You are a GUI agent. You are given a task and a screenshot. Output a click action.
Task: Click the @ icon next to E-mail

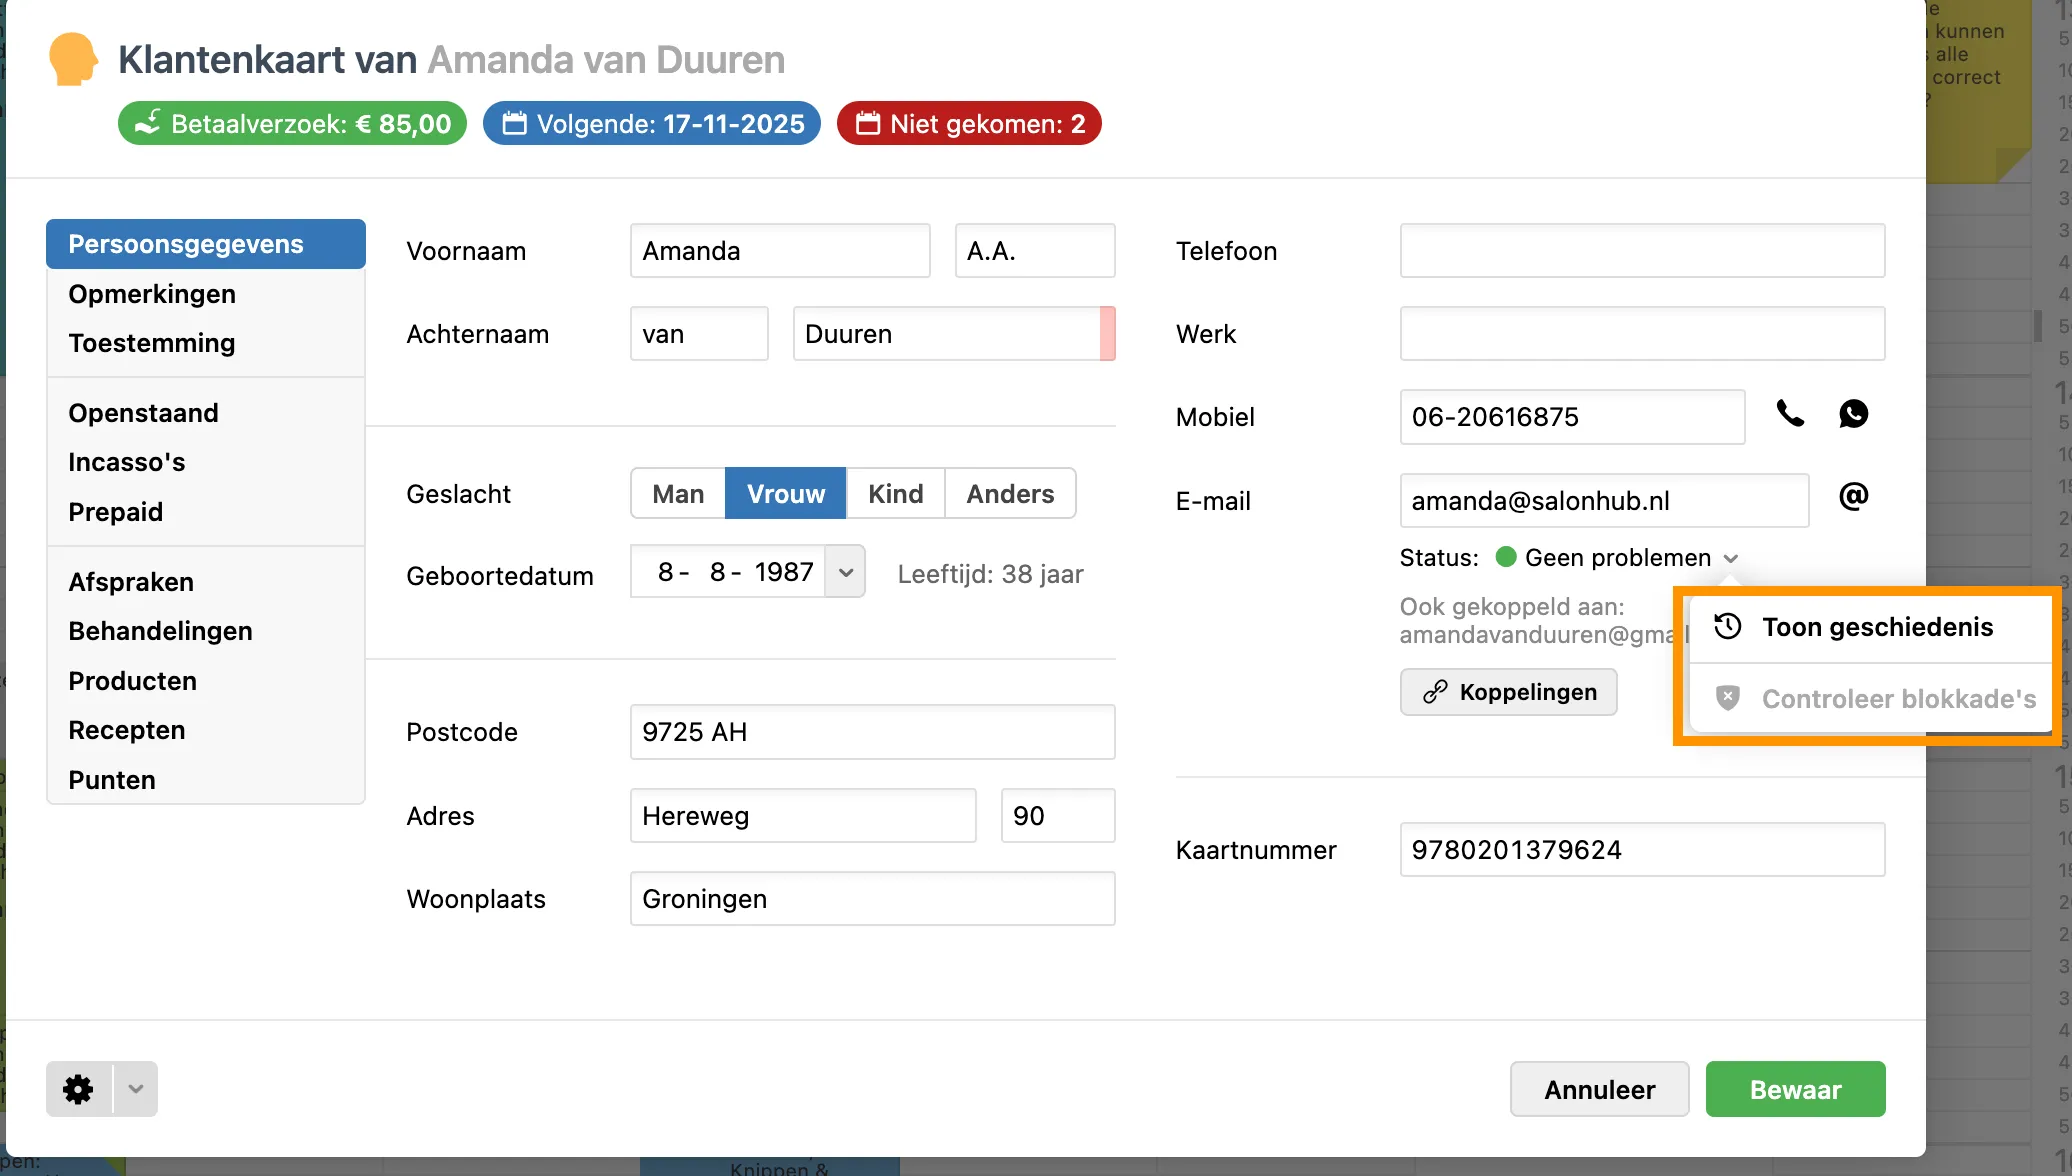coord(1853,497)
